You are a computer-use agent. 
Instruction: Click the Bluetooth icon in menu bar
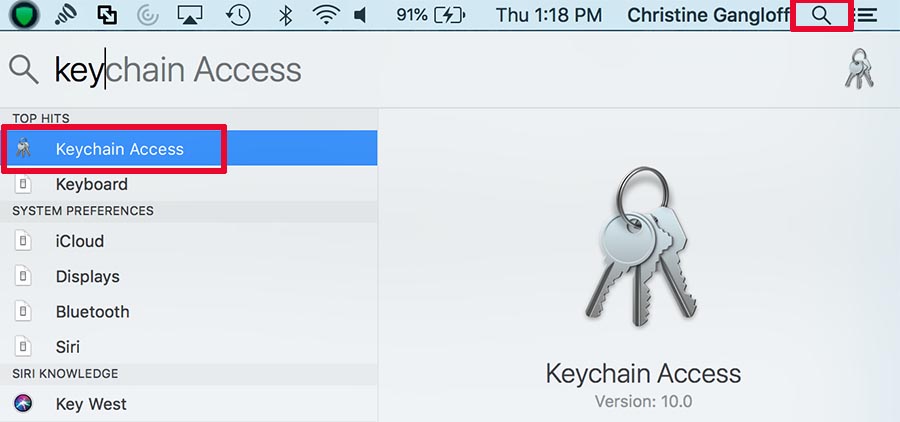click(x=285, y=16)
